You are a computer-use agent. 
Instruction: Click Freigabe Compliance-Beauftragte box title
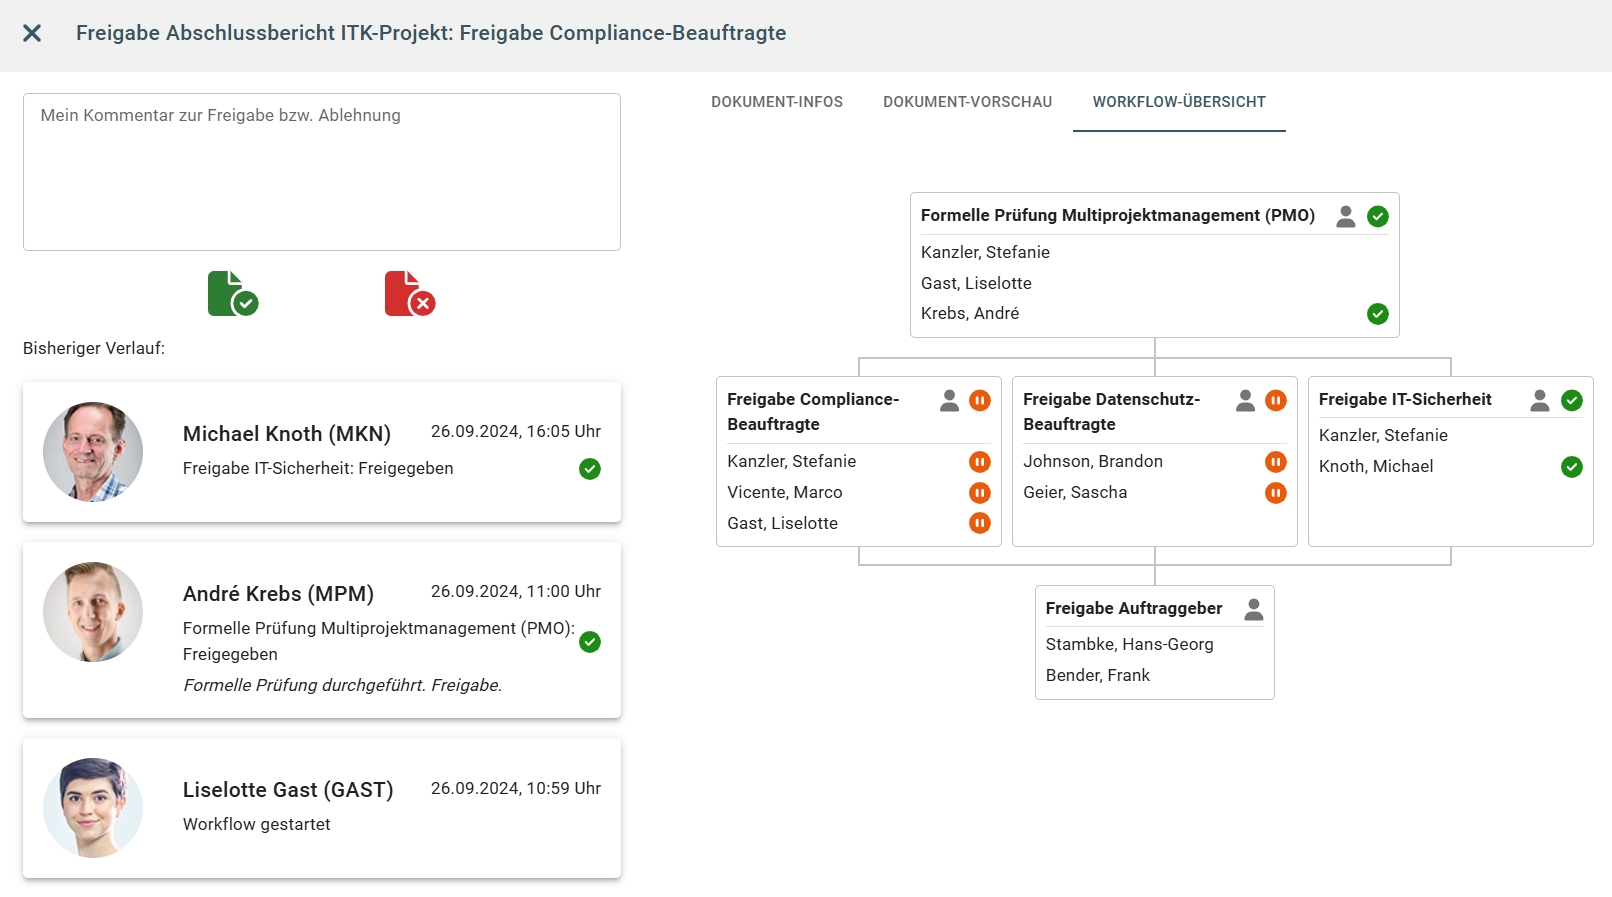(x=812, y=411)
